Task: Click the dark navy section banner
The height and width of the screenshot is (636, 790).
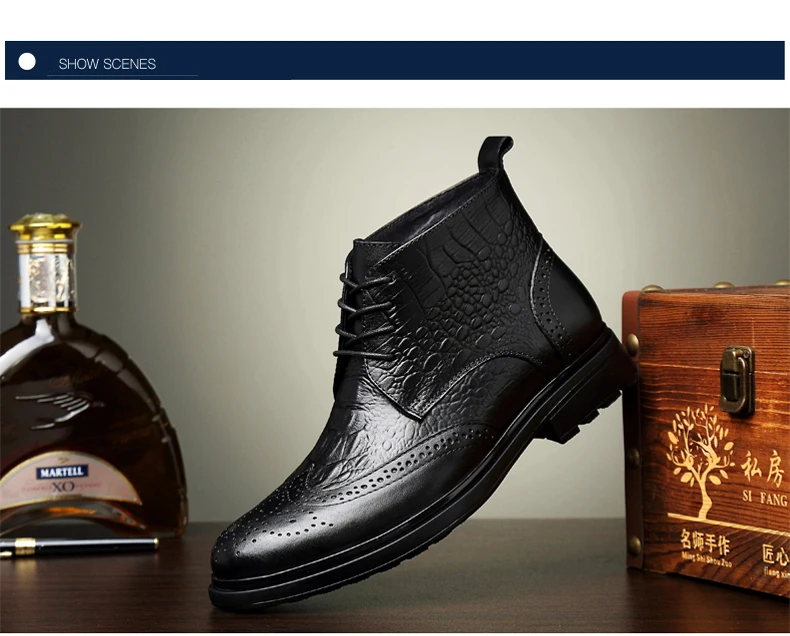Action: click(394, 60)
